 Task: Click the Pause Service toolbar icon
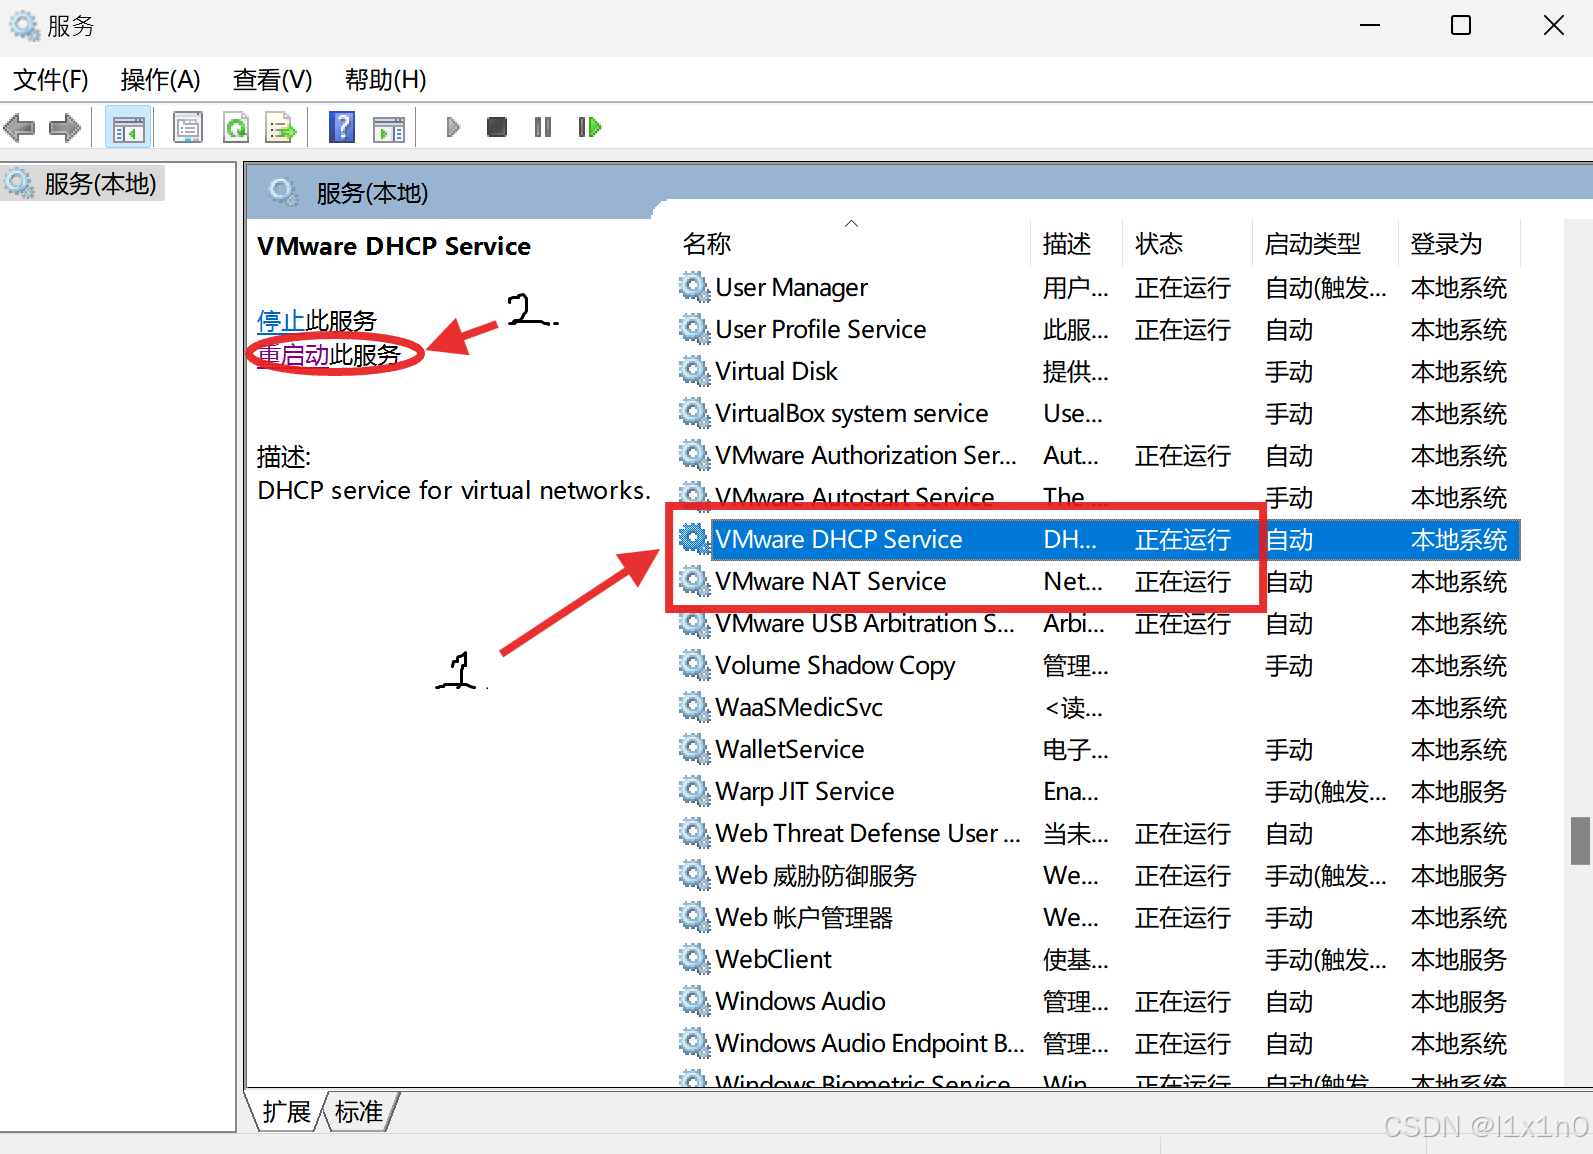coord(543,127)
